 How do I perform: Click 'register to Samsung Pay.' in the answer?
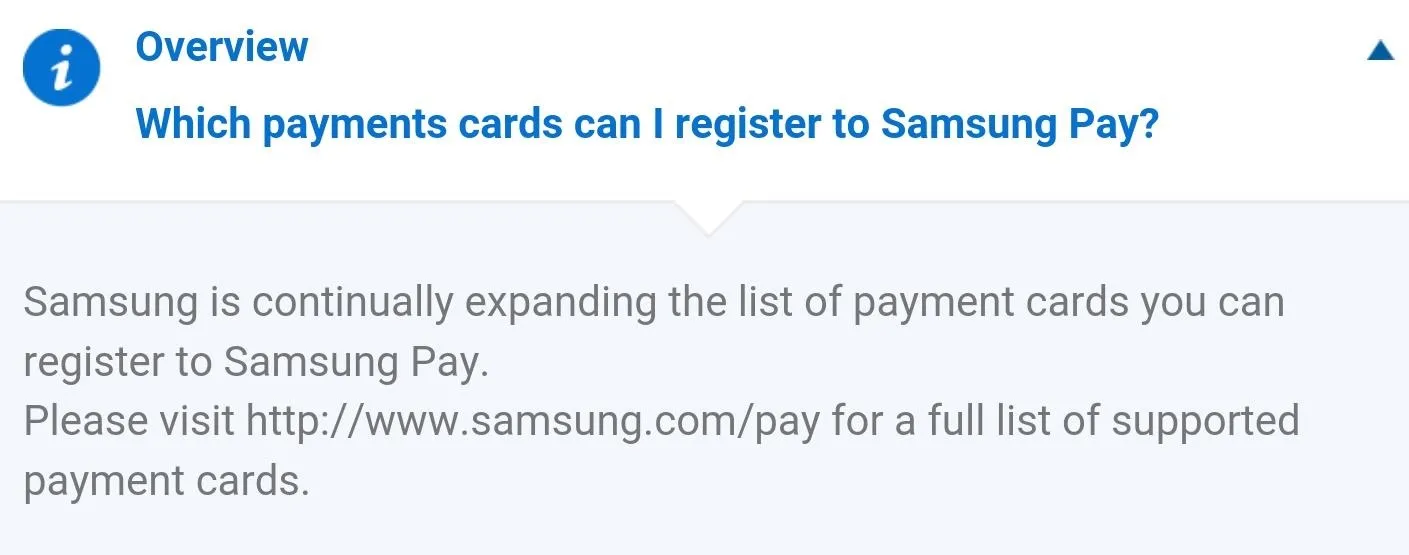[255, 362]
